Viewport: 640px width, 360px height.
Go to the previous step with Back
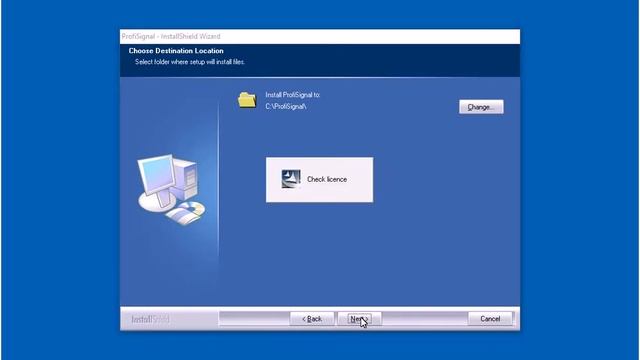[x=312, y=319]
